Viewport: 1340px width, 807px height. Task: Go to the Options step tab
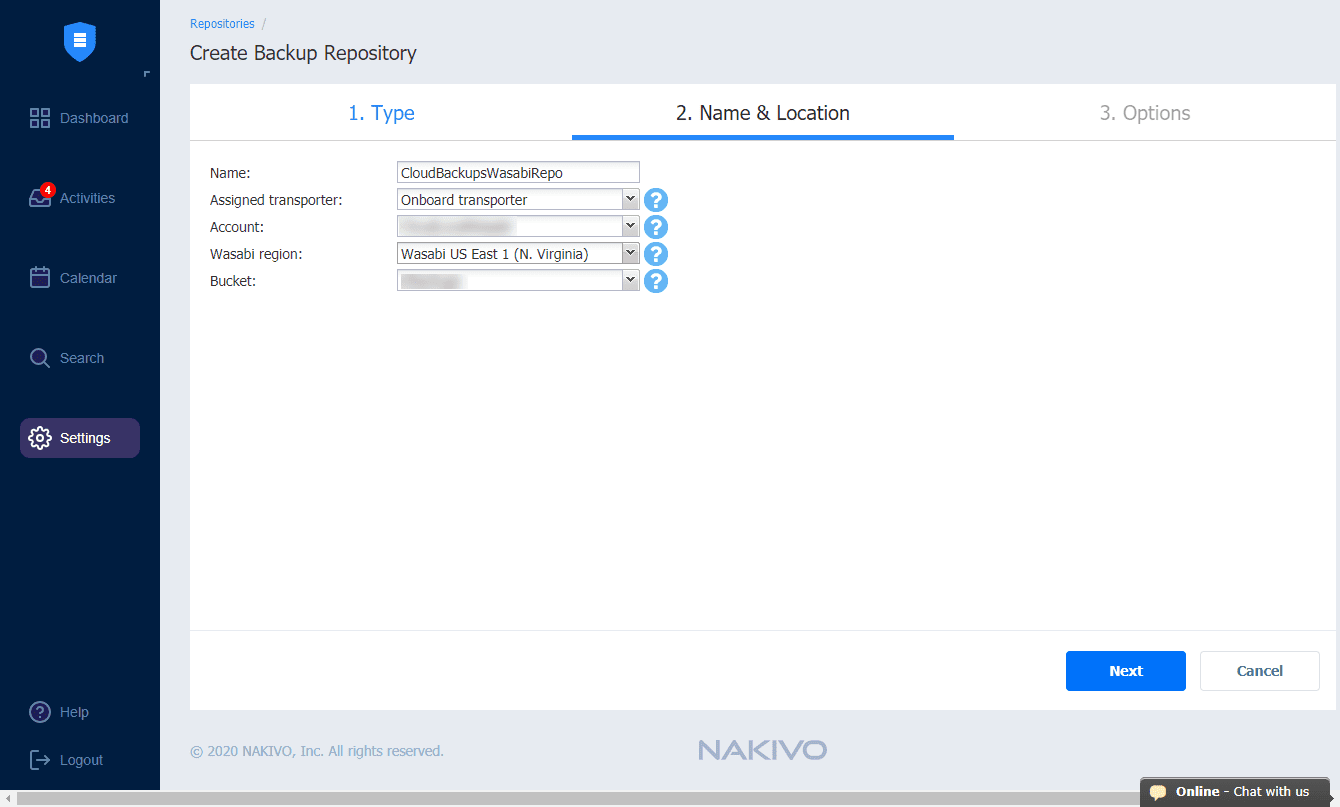pyautogui.click(x=1145, y=113)
